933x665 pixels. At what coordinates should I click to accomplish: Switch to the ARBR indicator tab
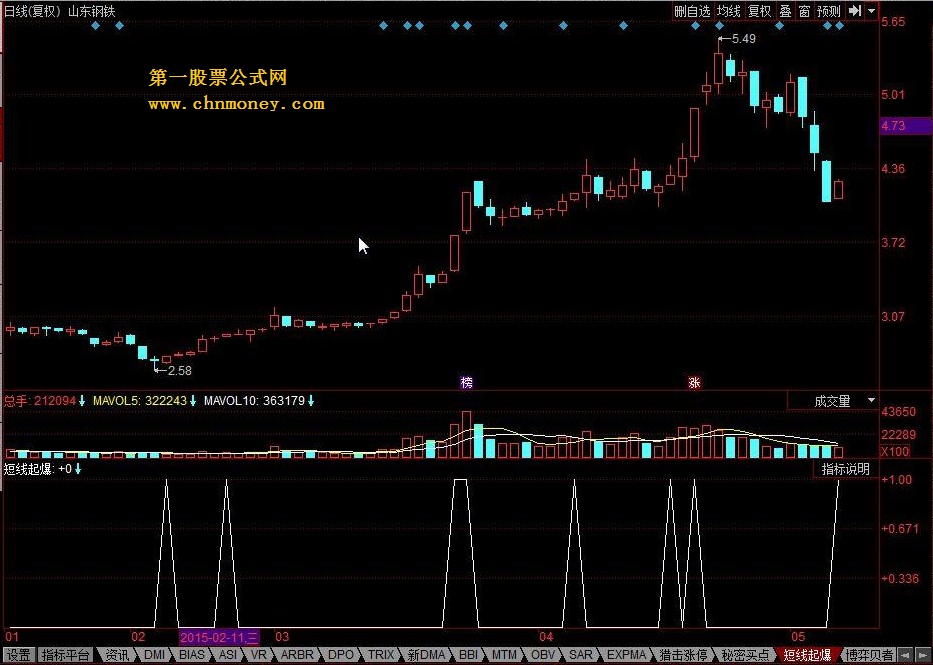[x=297, y=655]
